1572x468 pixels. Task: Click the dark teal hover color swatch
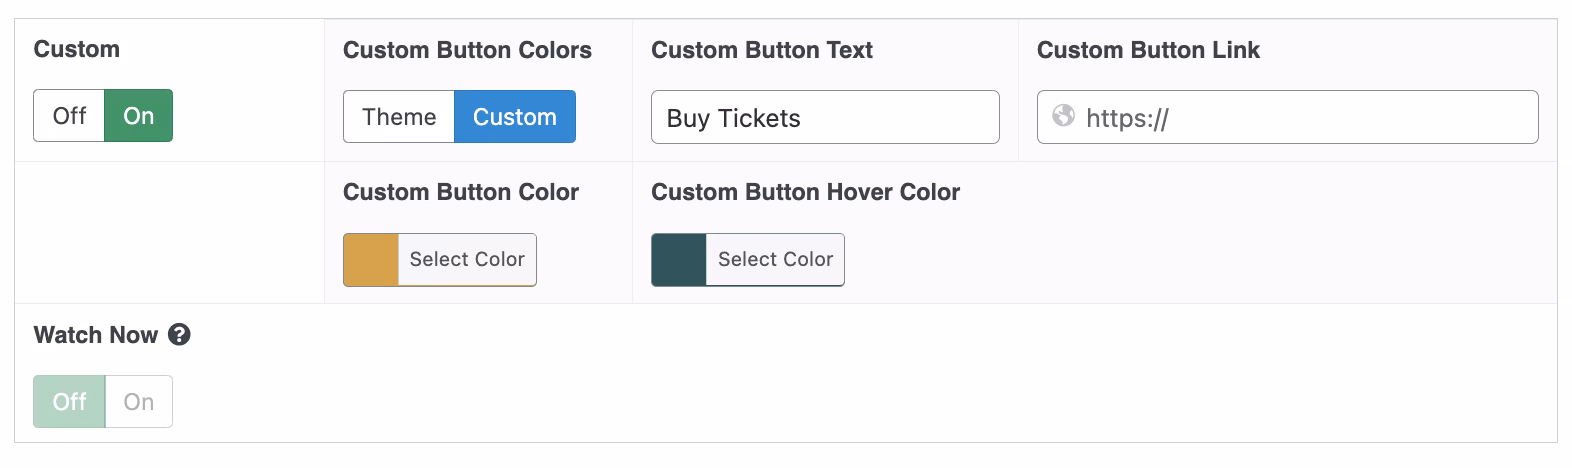click(679, 260)
